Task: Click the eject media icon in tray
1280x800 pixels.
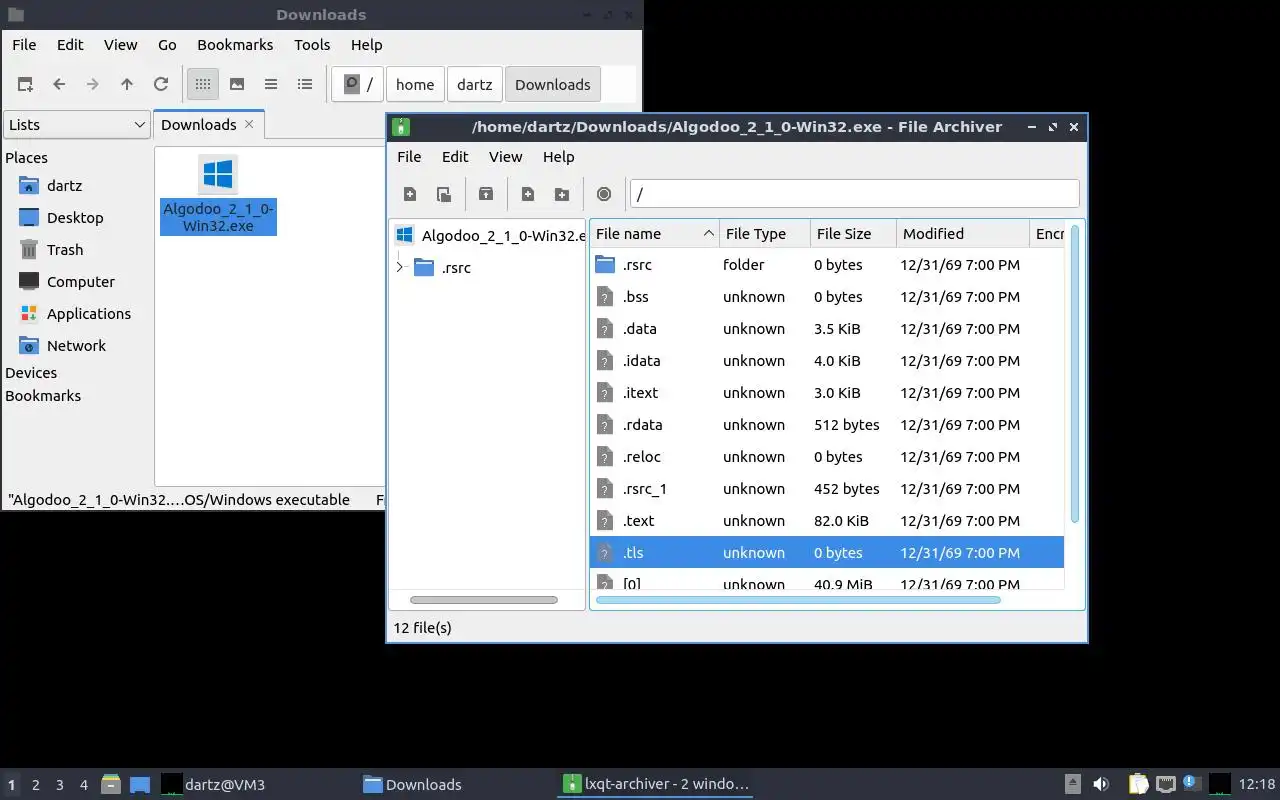Action: point(1072,784)
